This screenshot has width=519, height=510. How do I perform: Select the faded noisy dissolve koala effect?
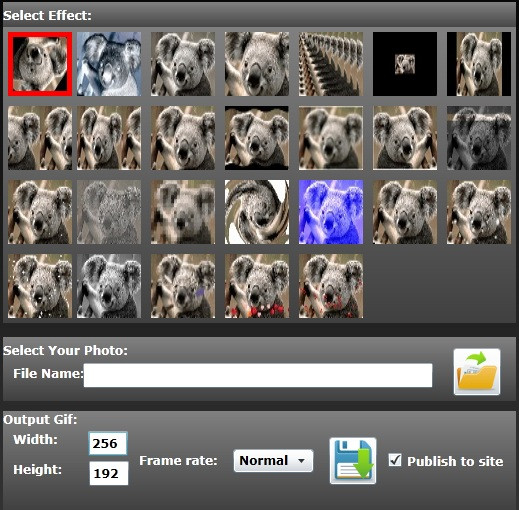pos(109,212)
